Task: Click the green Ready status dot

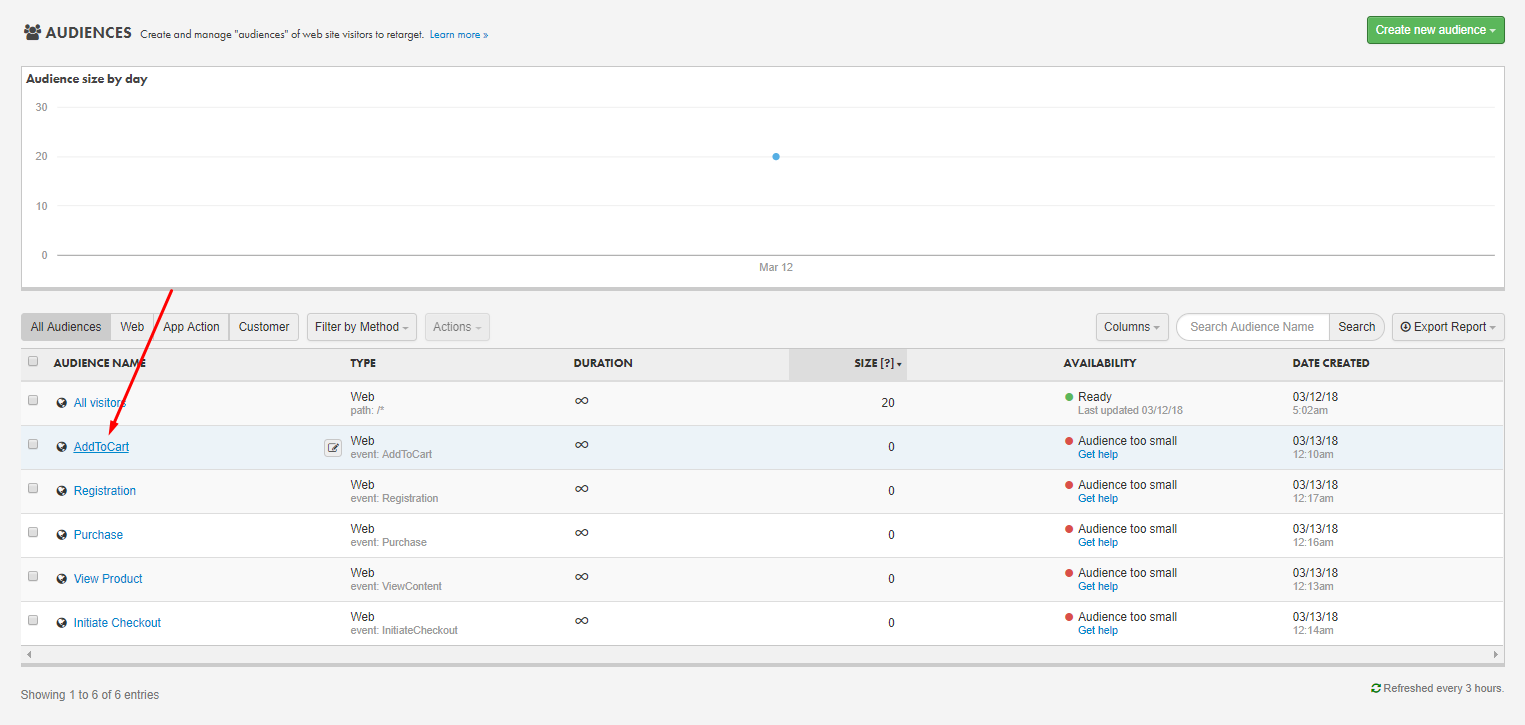Action: (1069, 397)
